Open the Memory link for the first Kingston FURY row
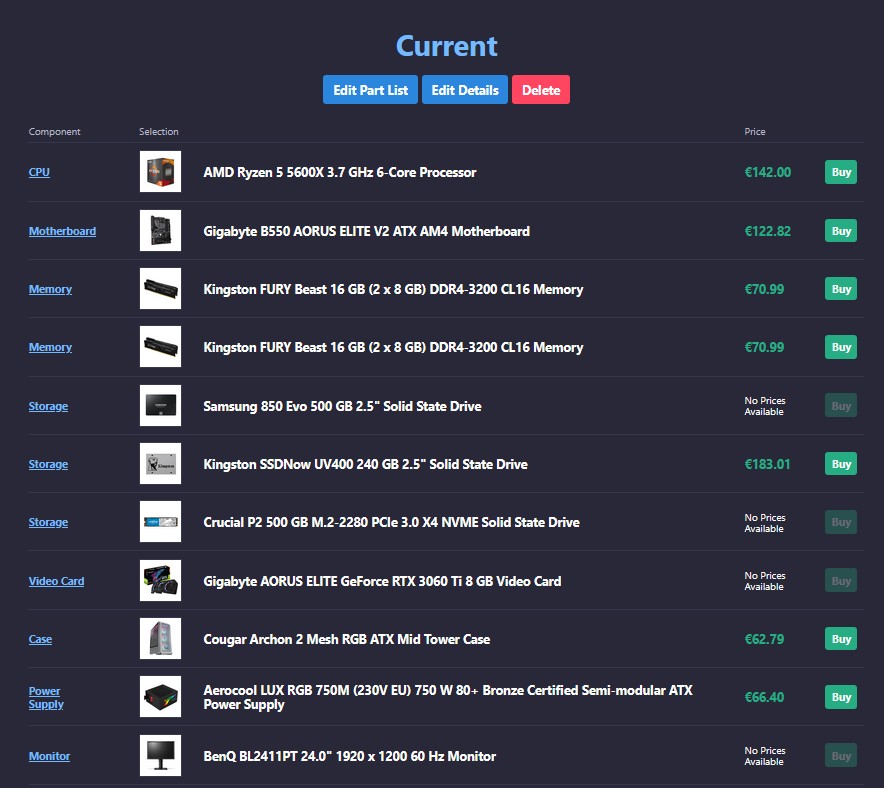The height and width of the screenshot is (788, 884). (50, 289)
